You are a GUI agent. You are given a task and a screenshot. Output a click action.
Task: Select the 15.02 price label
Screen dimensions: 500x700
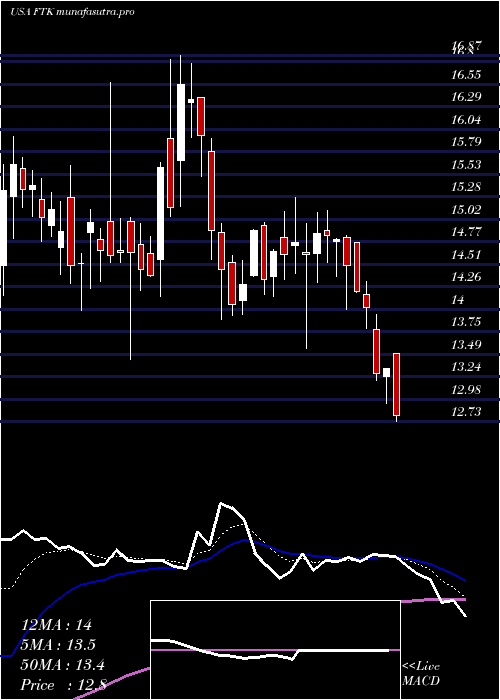(x=466, y=209)
